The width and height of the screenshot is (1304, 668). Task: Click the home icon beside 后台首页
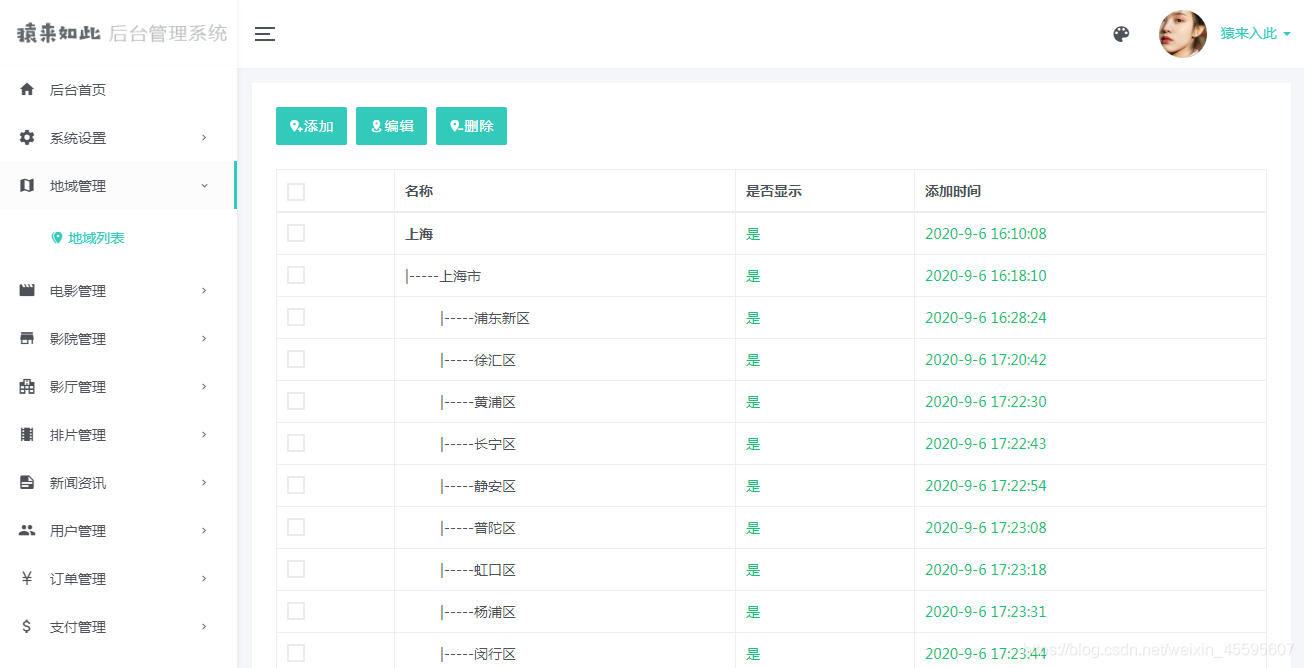click(x=27, y=89)
